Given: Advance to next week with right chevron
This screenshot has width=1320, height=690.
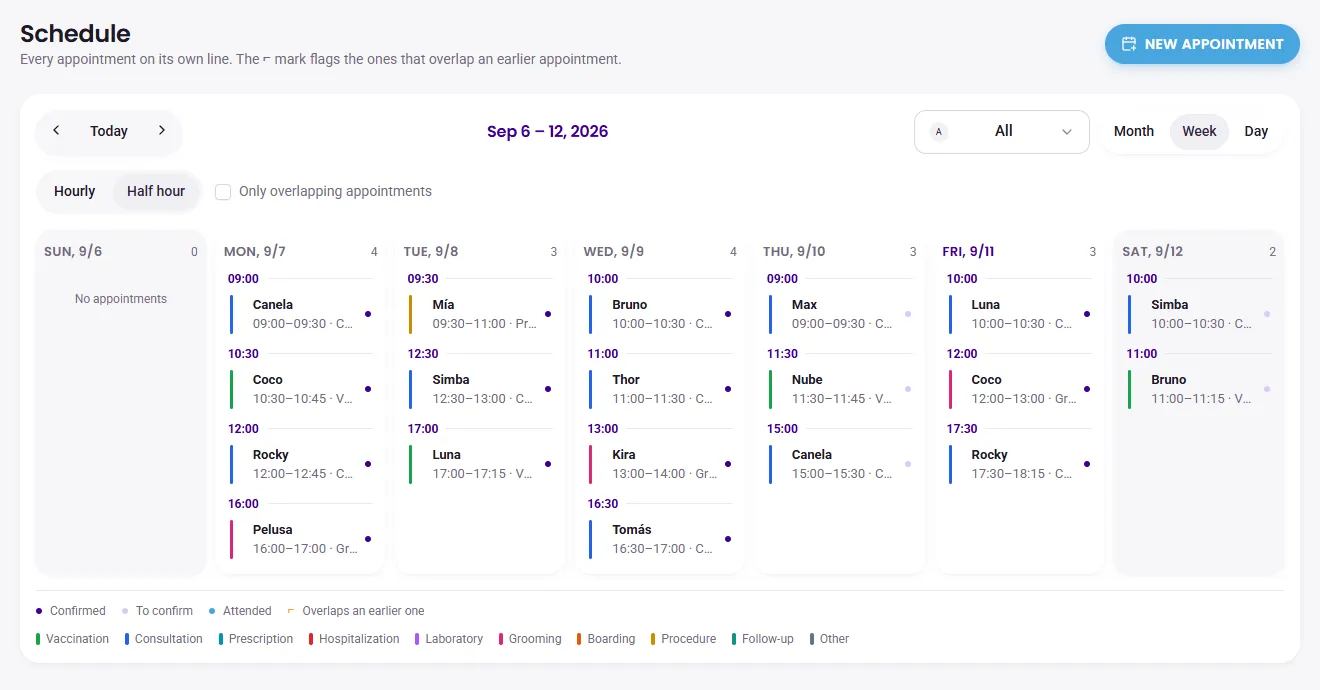Looking at the screenshot, I should tap(162, 131).
